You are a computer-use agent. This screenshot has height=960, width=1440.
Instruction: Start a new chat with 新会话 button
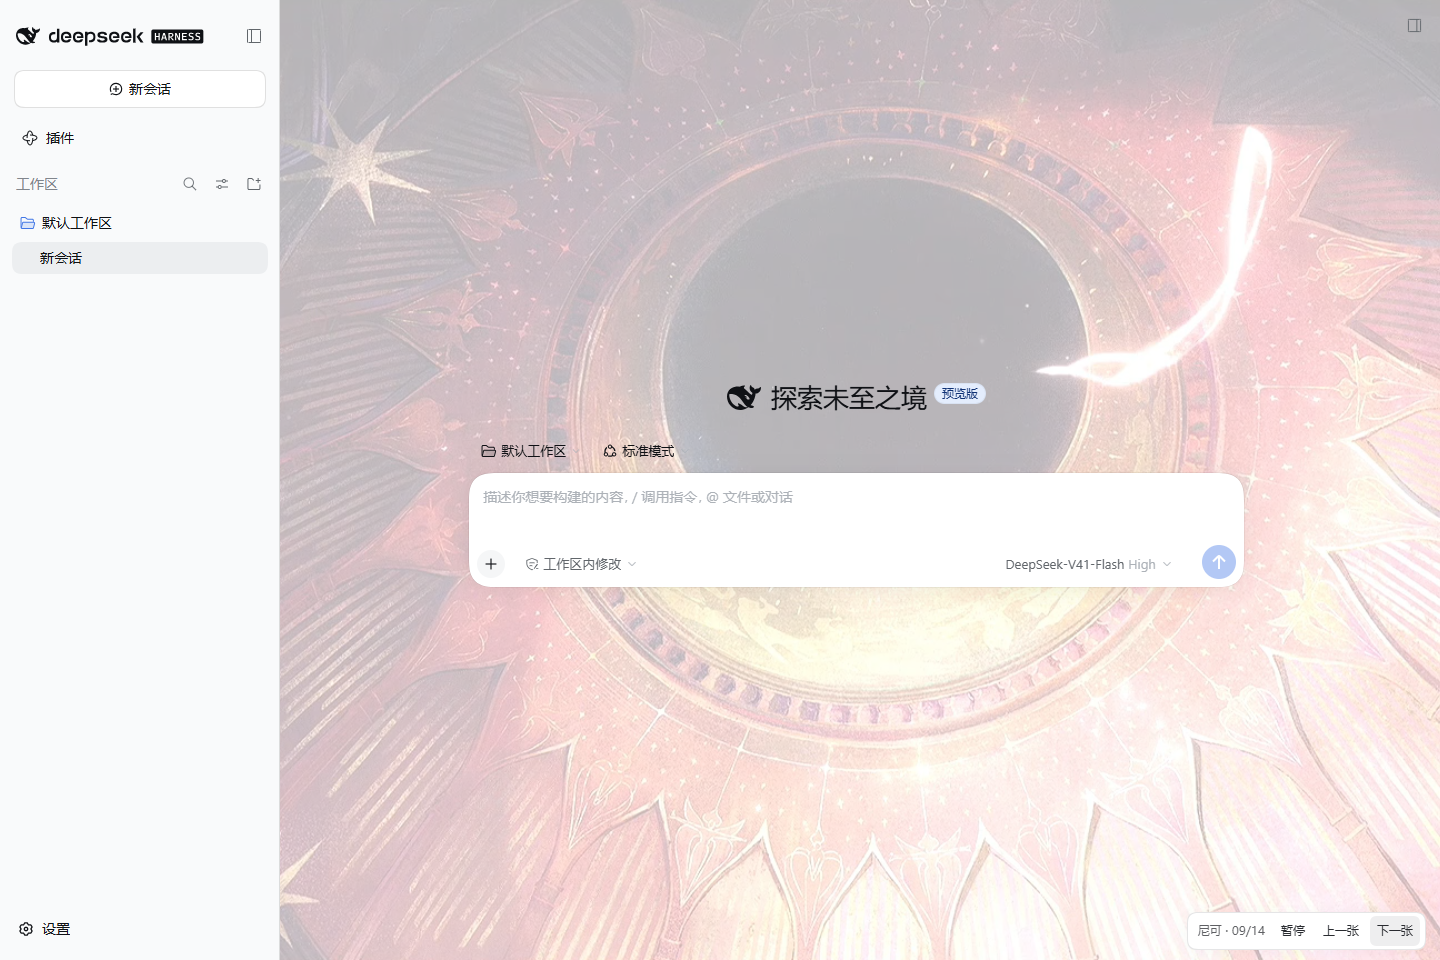(x=140, y=89)
